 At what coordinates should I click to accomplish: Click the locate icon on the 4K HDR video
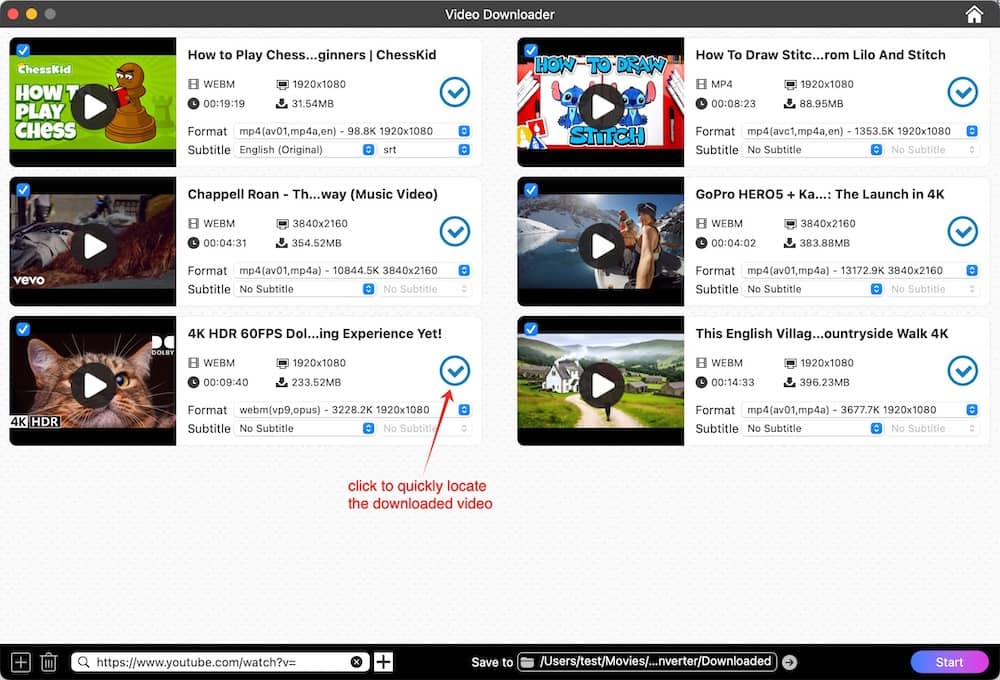tap(455, 371)
